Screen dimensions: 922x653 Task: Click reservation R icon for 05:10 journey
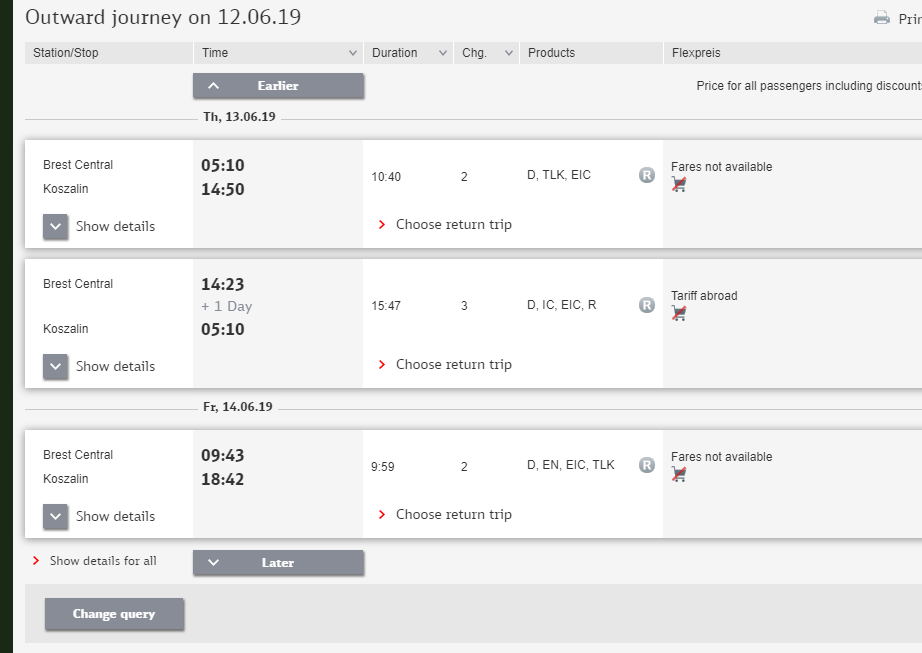647,175
